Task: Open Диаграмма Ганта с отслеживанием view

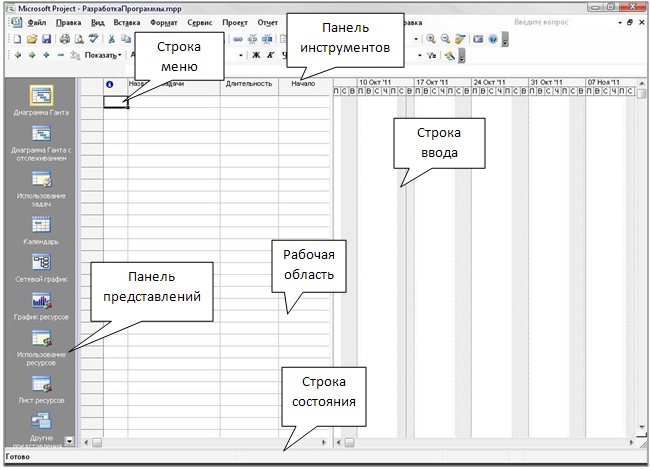Action: (41, 143)
